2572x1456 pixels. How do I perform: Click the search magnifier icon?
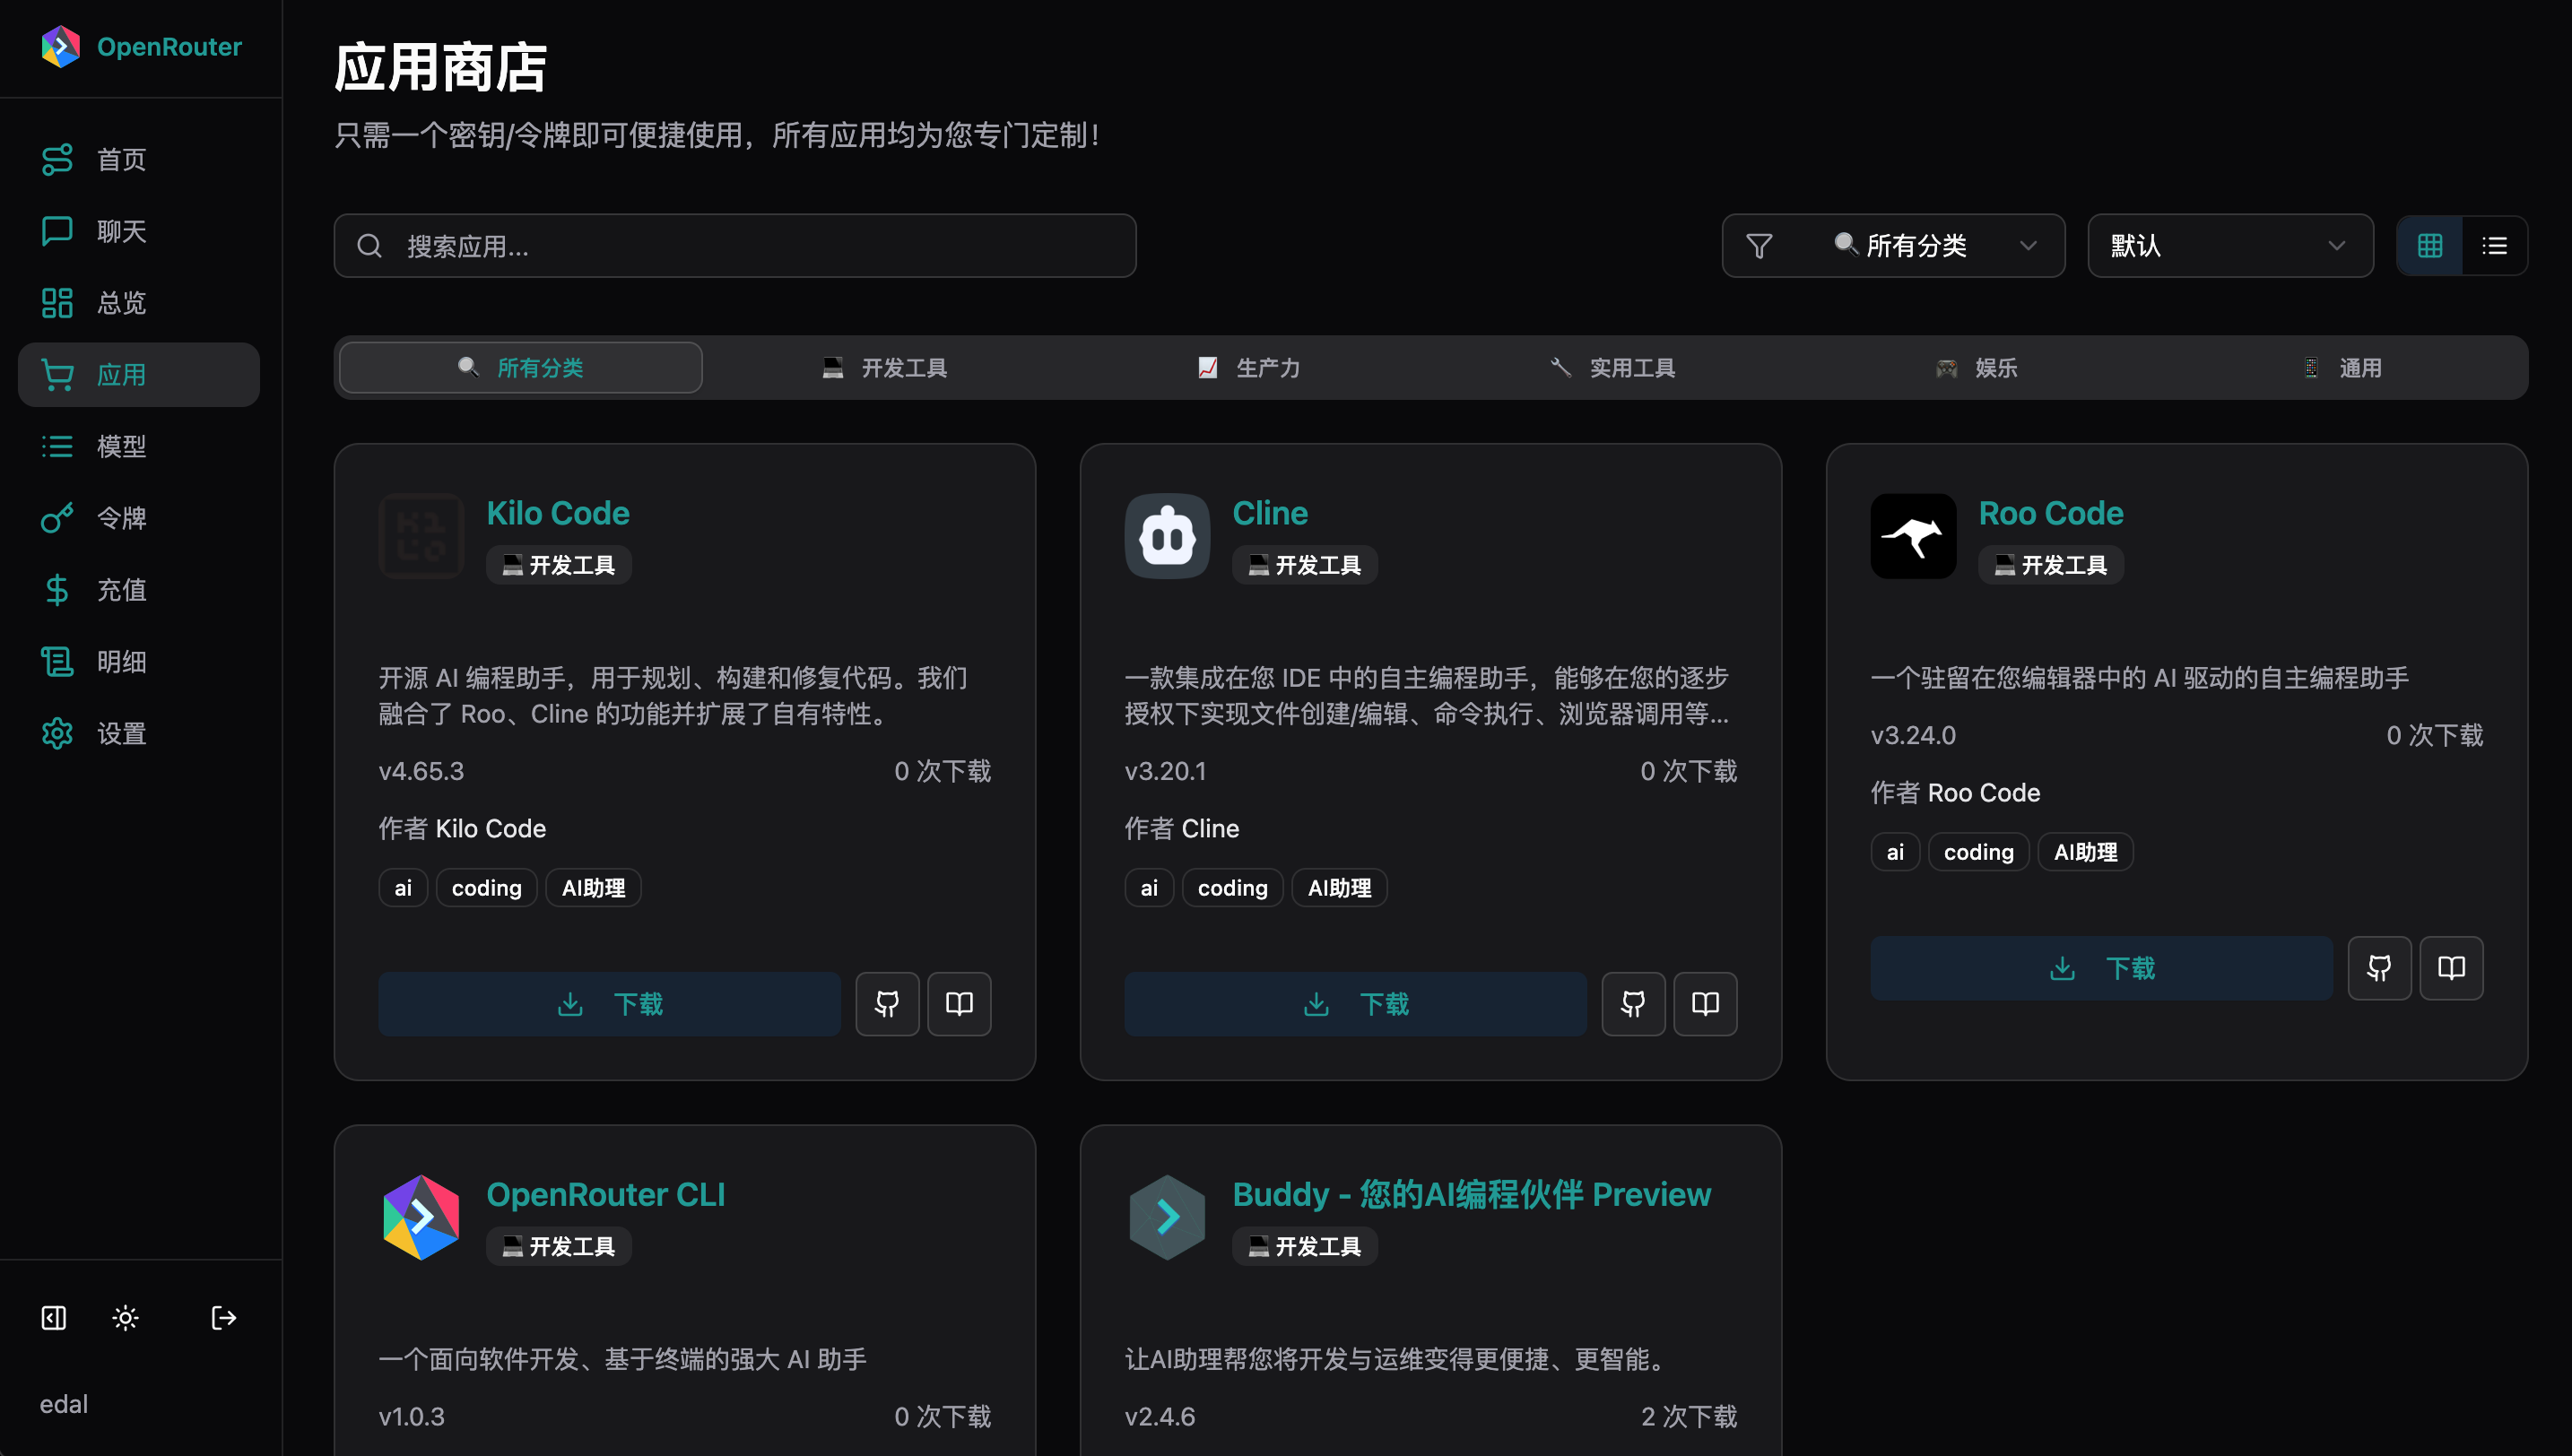pos(370,246)
